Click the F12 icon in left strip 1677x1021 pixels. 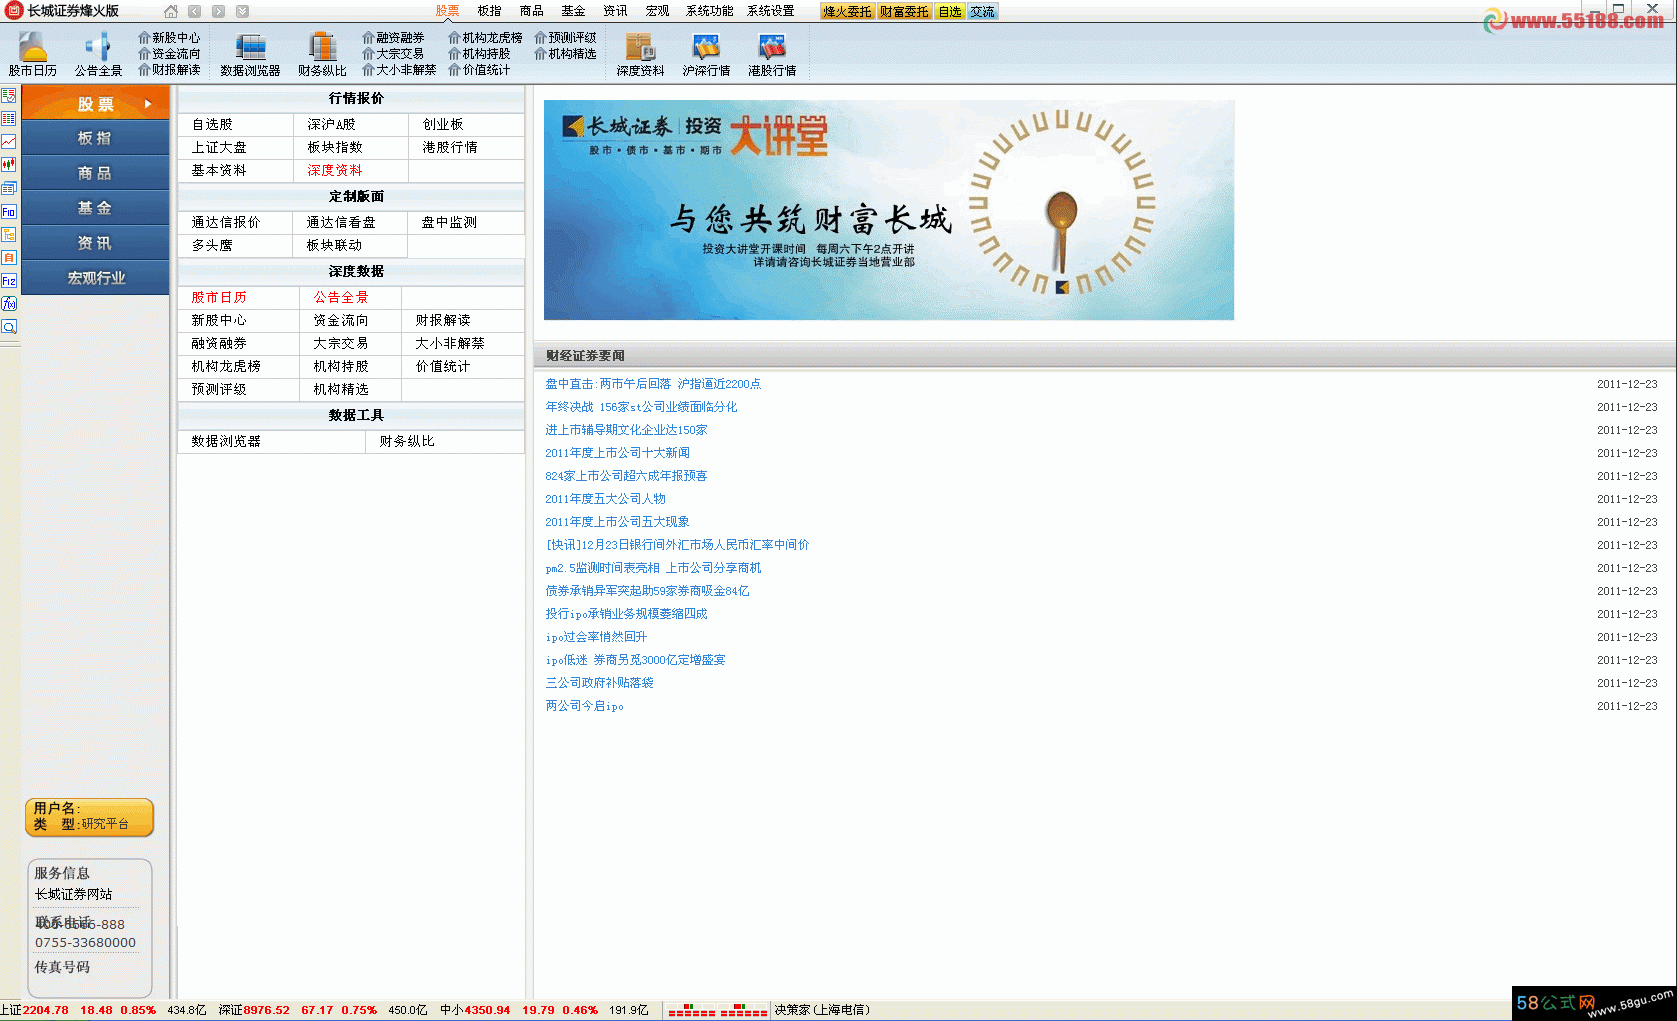pos(9,281)
